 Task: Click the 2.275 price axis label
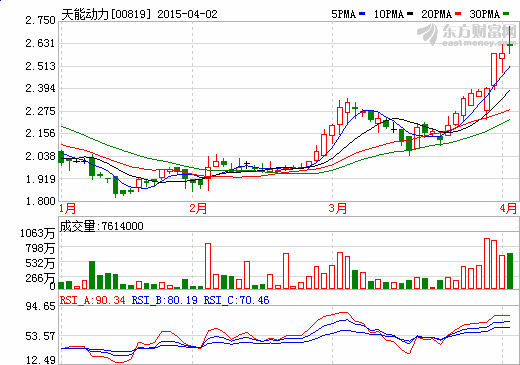(x=40, y=111)
